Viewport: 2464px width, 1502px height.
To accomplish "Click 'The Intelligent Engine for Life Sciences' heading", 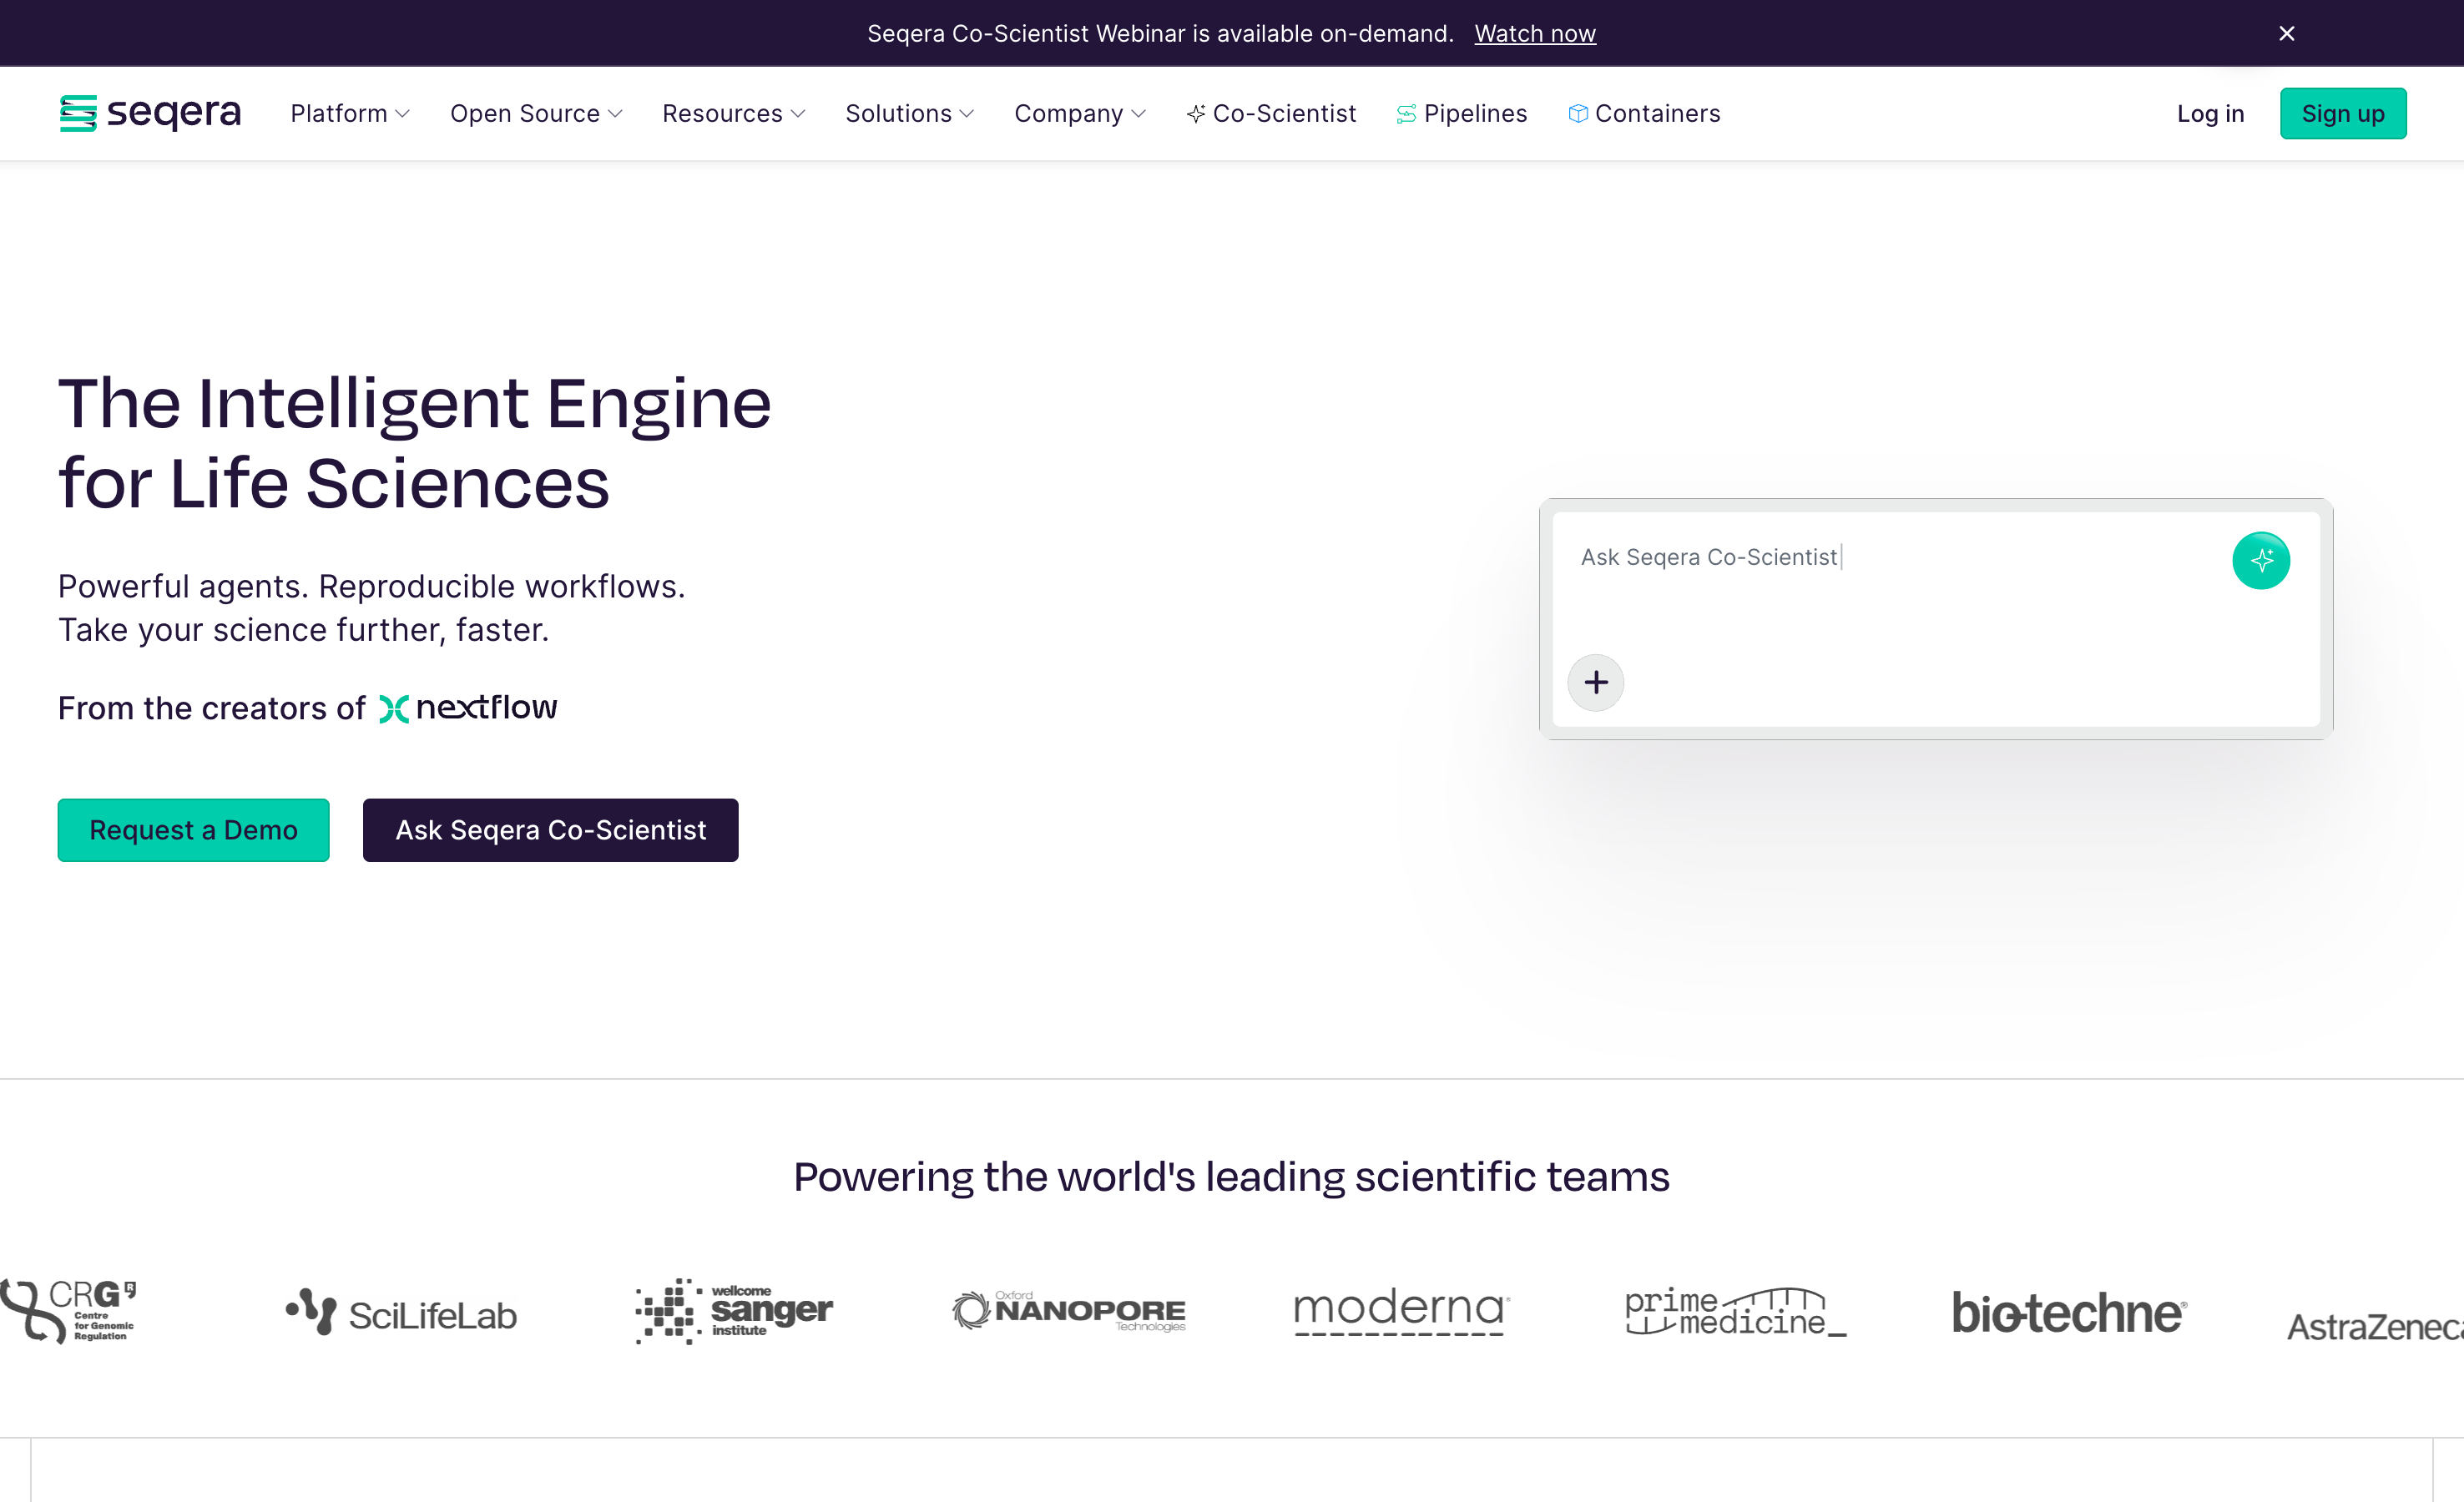I will [x=414, y=442].
